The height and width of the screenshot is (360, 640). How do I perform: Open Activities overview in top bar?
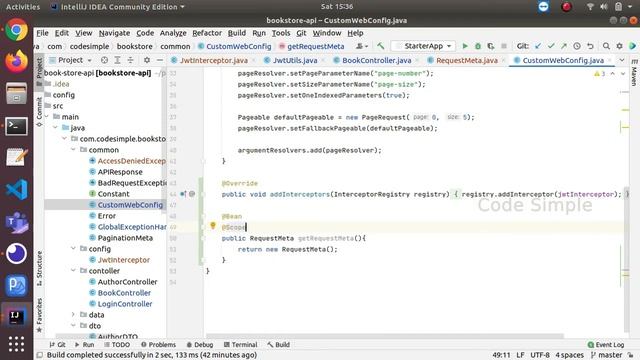(x=23, y=7)
